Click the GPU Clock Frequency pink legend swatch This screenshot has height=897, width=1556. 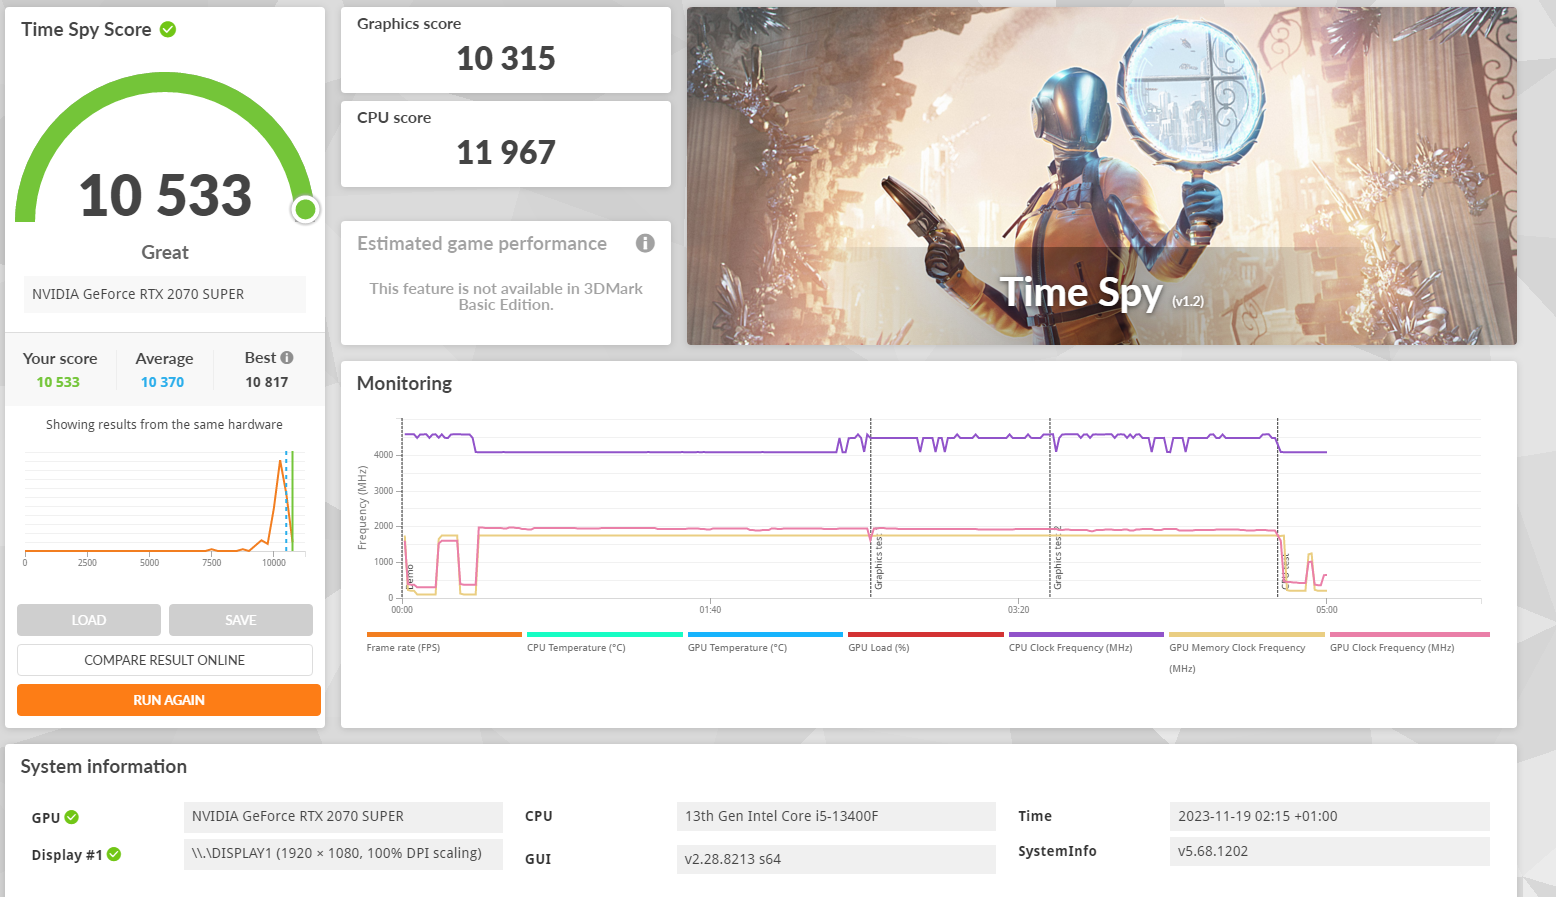(x=1408, y=634)
